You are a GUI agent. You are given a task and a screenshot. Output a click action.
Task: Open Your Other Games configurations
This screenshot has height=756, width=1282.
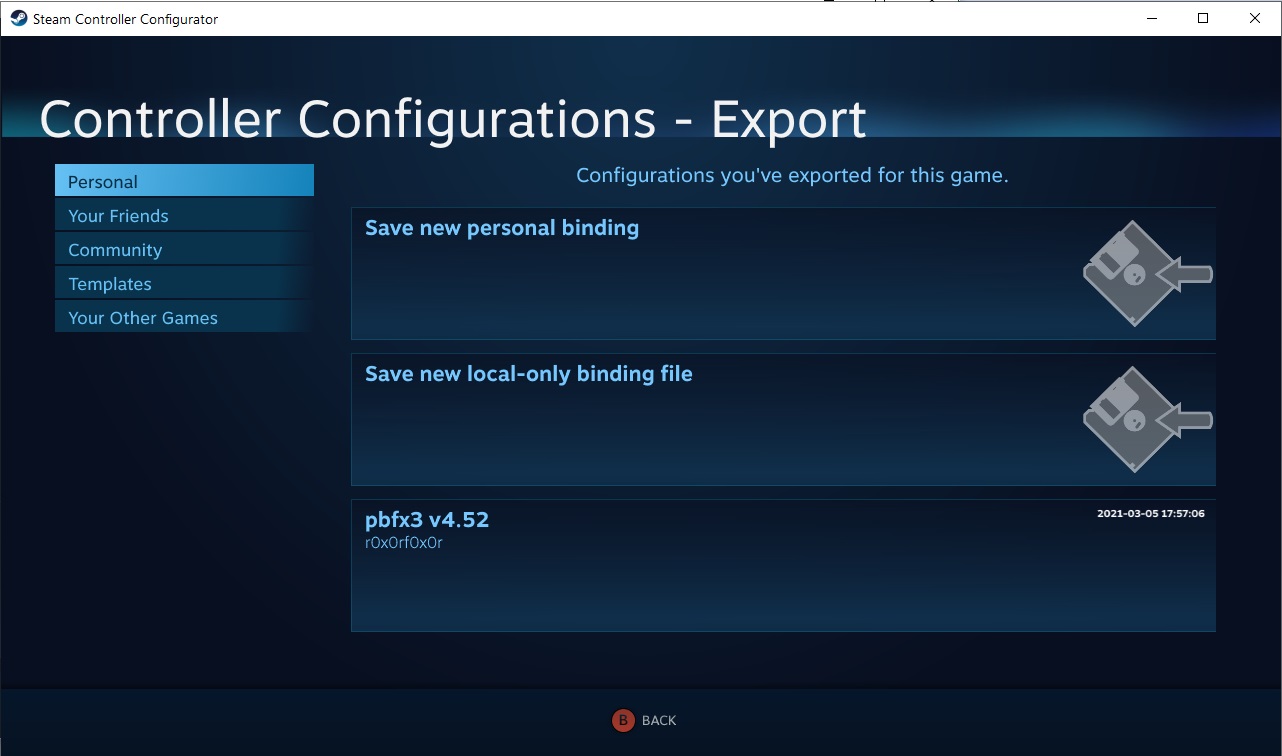pyautogui.click(x=184, y=317)
